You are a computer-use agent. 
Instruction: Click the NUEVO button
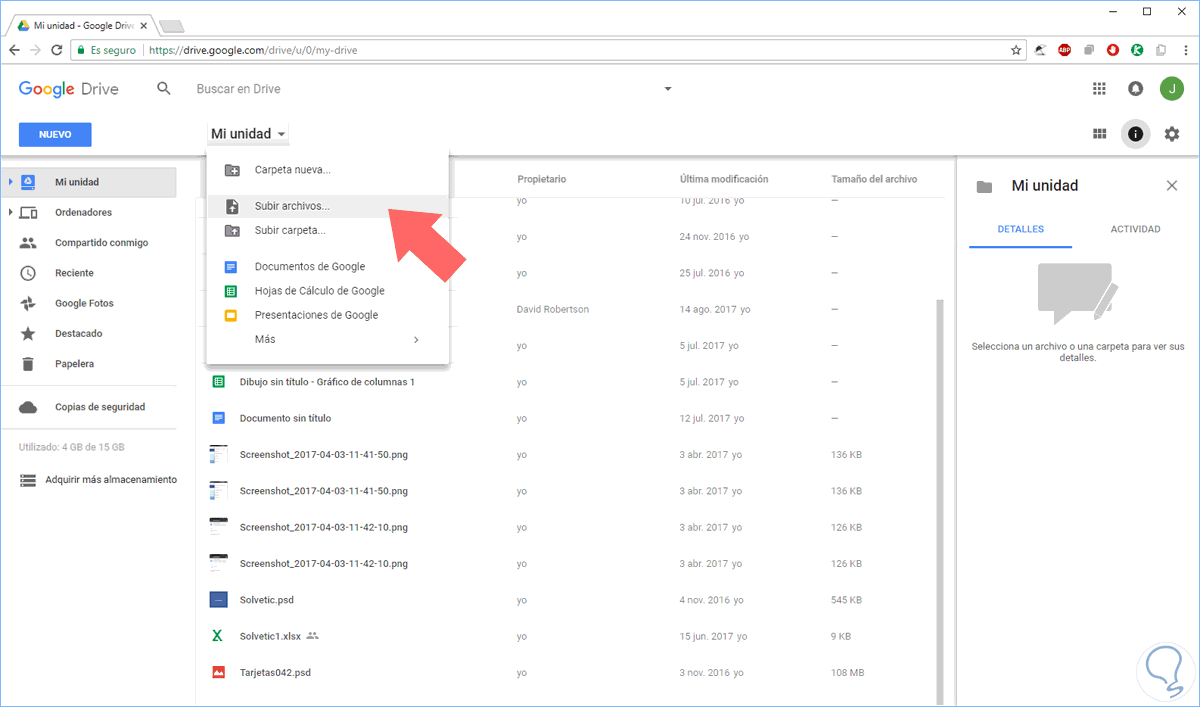55,134
